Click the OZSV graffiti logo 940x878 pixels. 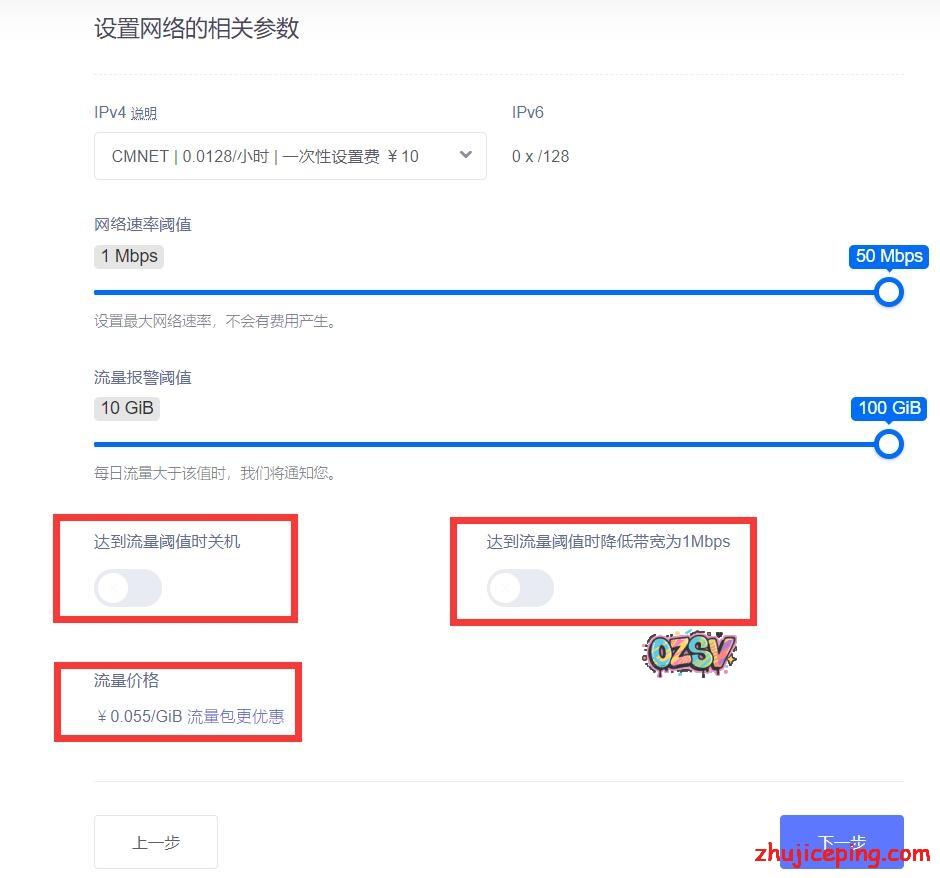click(689, 653)
